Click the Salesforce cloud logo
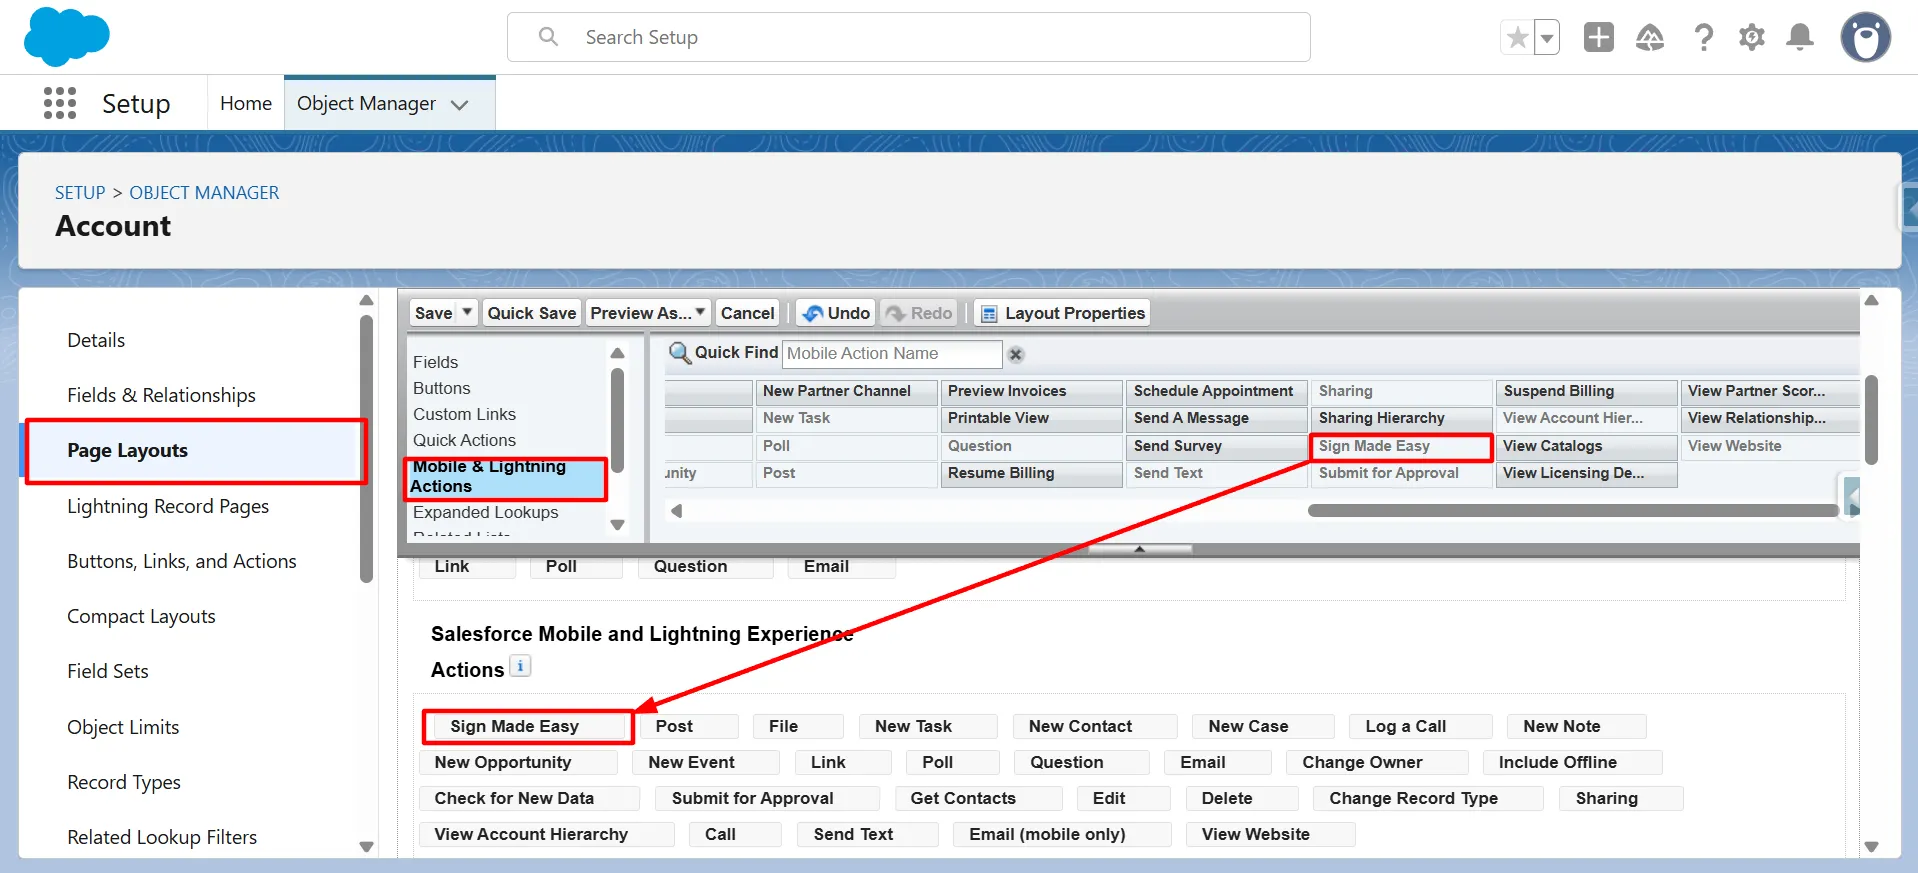The width and height of the screenshot is (1918, 873). [x=66, y=37]
